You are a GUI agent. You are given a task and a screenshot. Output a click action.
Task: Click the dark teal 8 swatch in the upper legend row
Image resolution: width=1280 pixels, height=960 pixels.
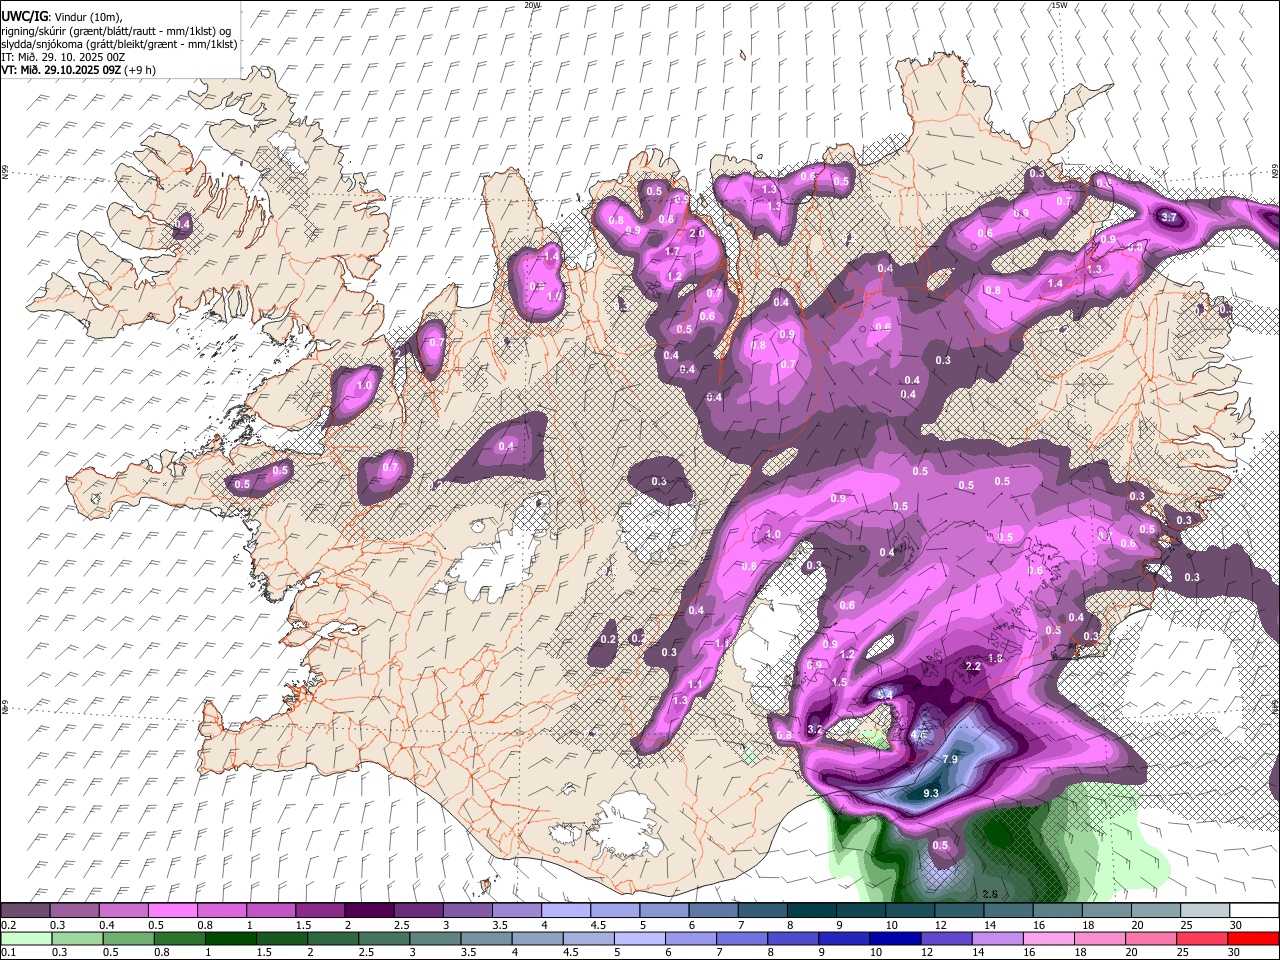tap(812, 911)
